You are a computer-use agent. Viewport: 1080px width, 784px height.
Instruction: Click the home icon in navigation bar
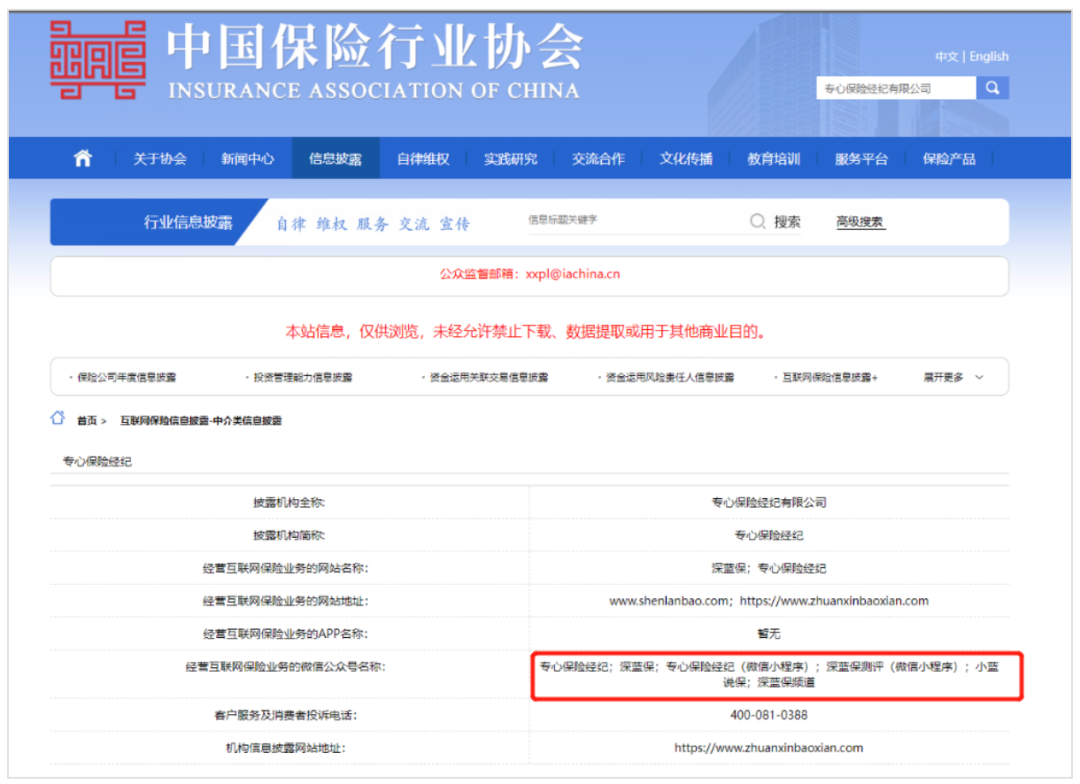(x=83, y=158)
